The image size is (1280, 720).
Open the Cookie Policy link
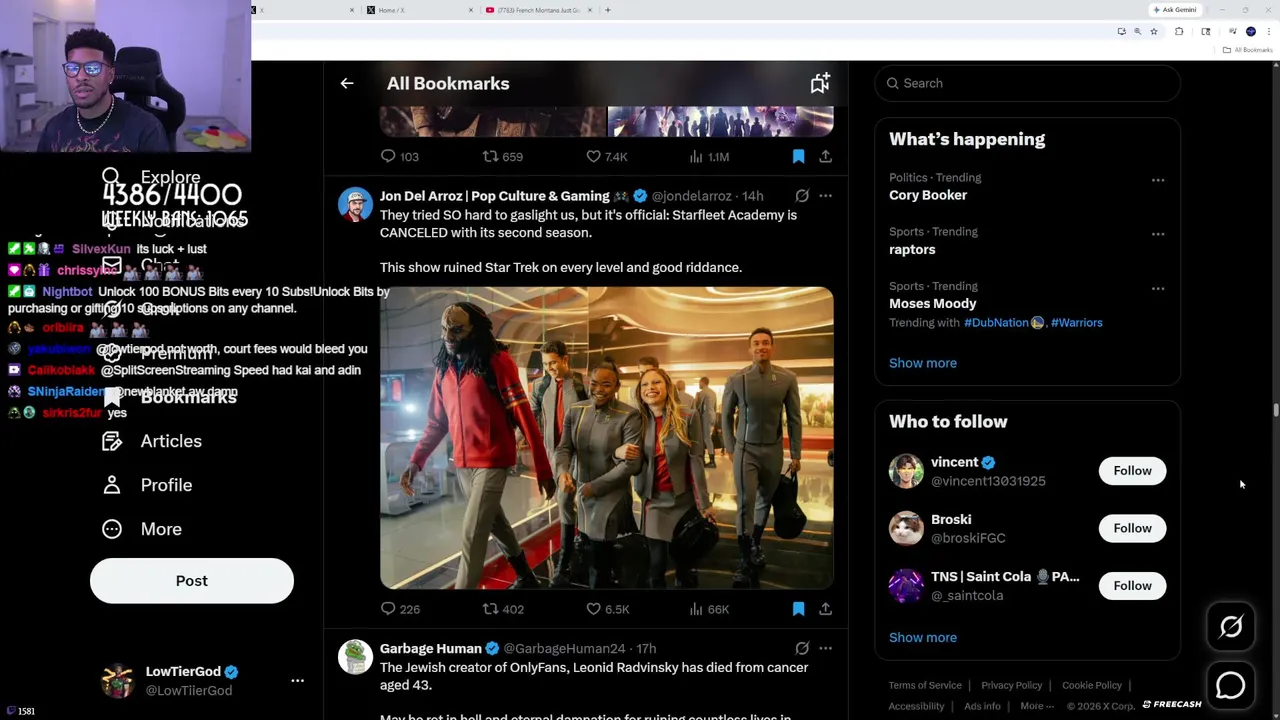tap(1091, 686)
